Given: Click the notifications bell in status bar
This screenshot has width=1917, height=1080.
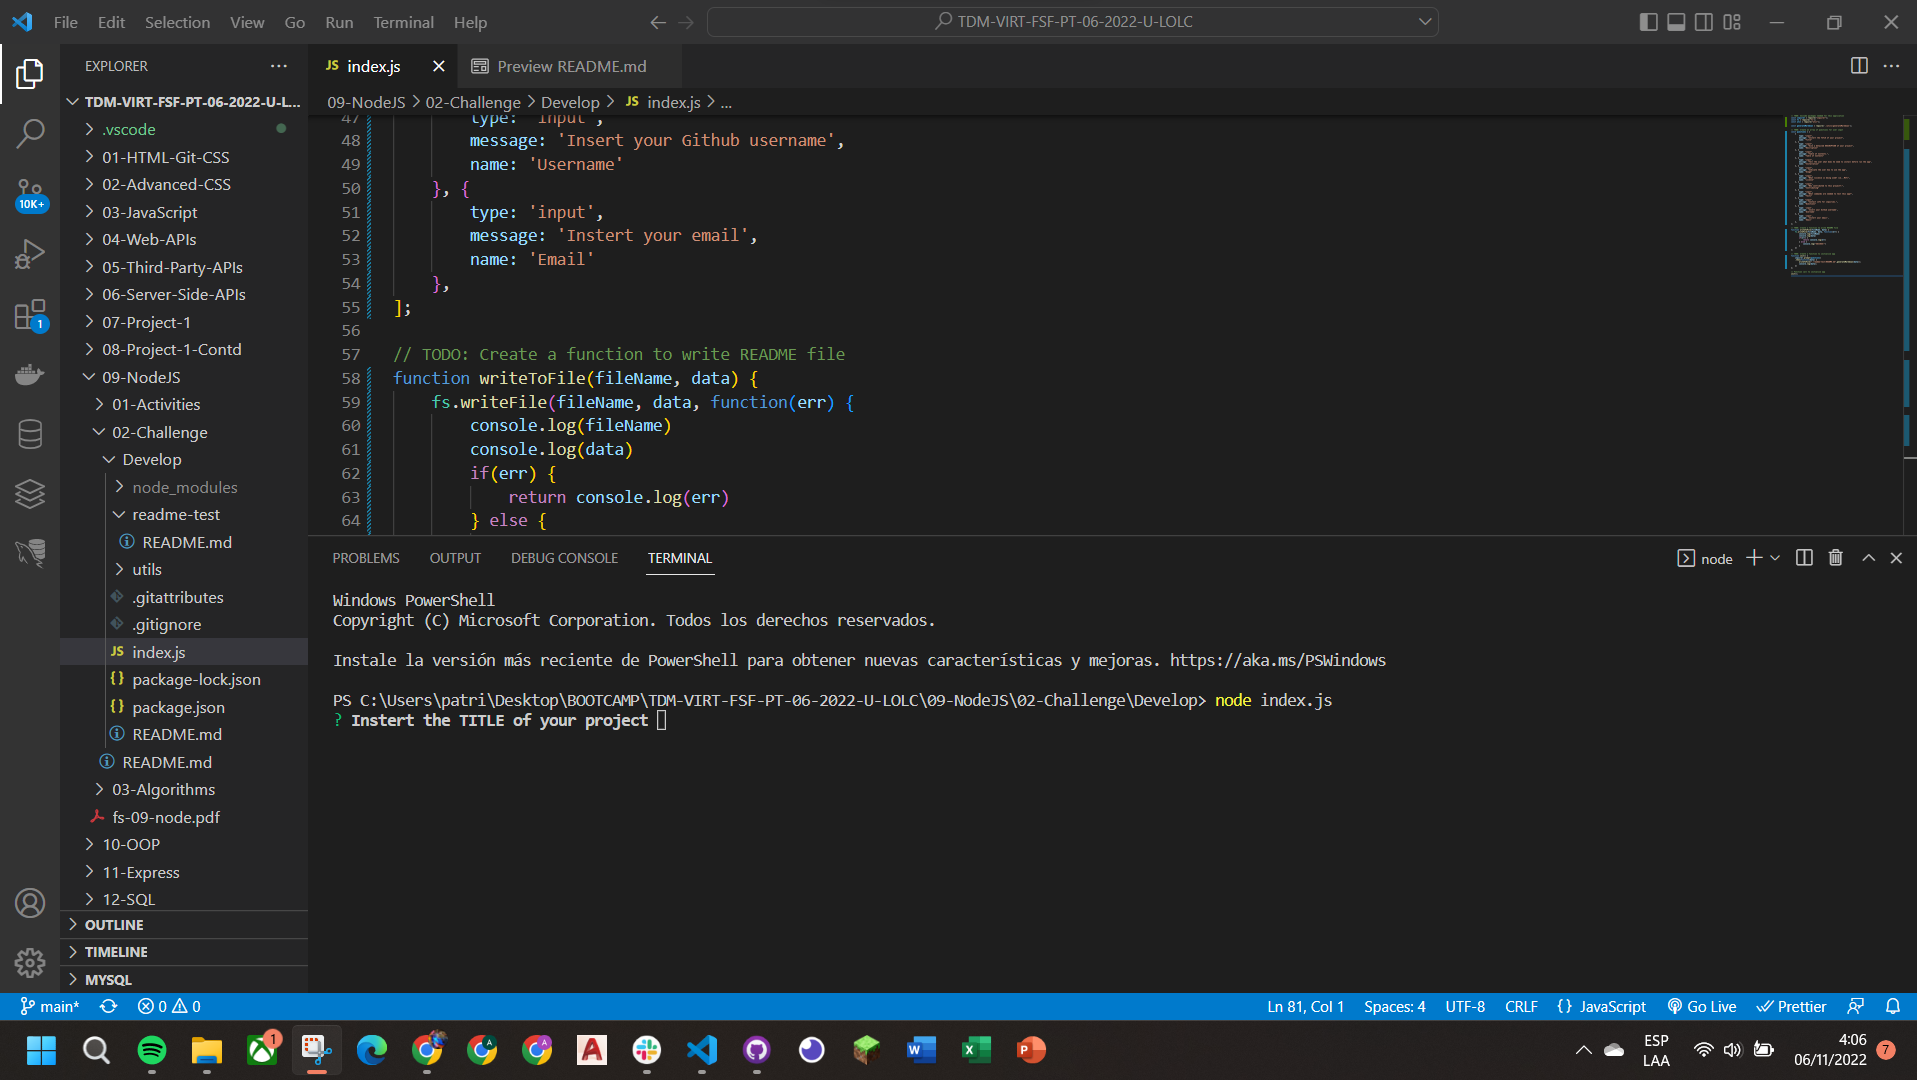Looking at the screenshot, I should pyautogui.click(x=1893, y=1006).
